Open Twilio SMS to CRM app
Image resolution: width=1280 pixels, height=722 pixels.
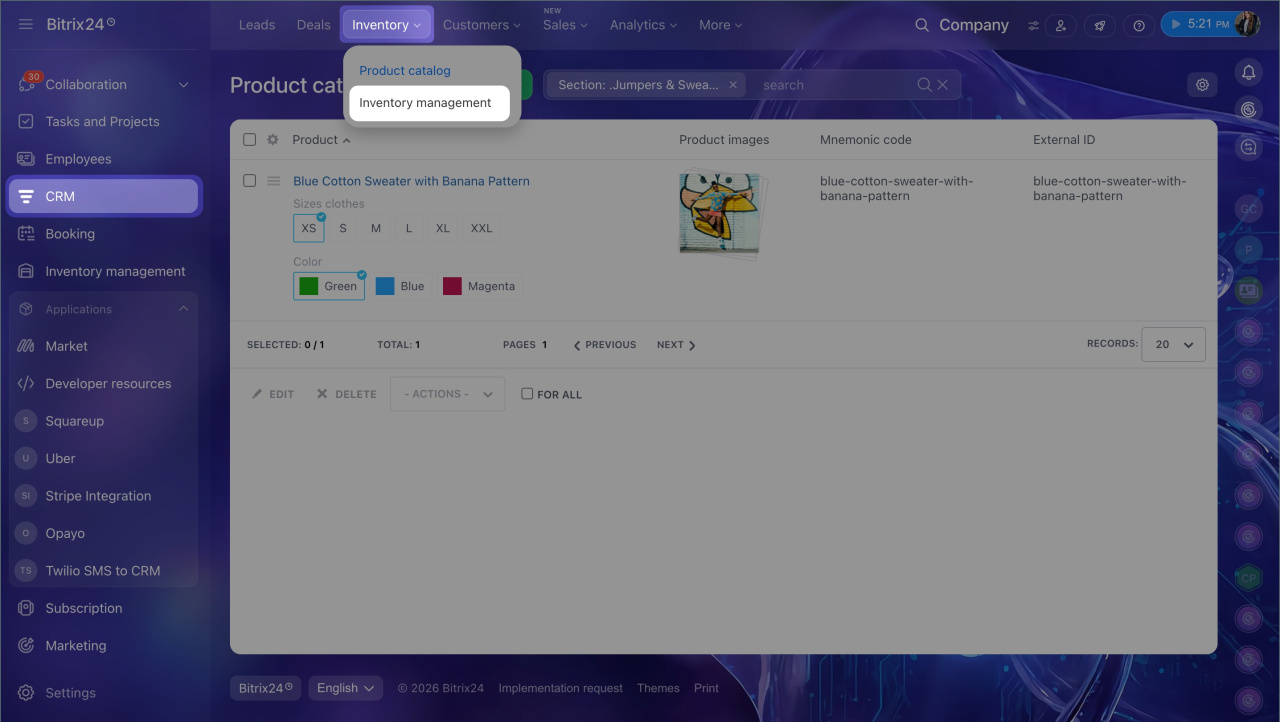coord(102,571)
